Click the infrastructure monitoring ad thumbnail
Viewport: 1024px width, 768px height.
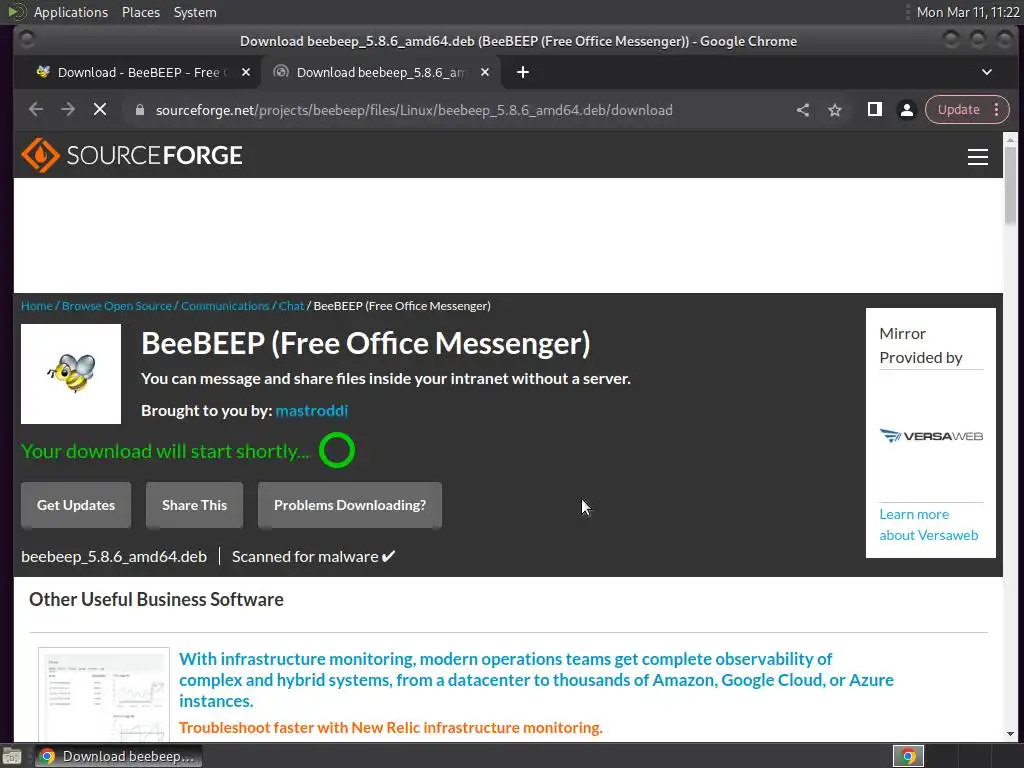coord(104,694)
